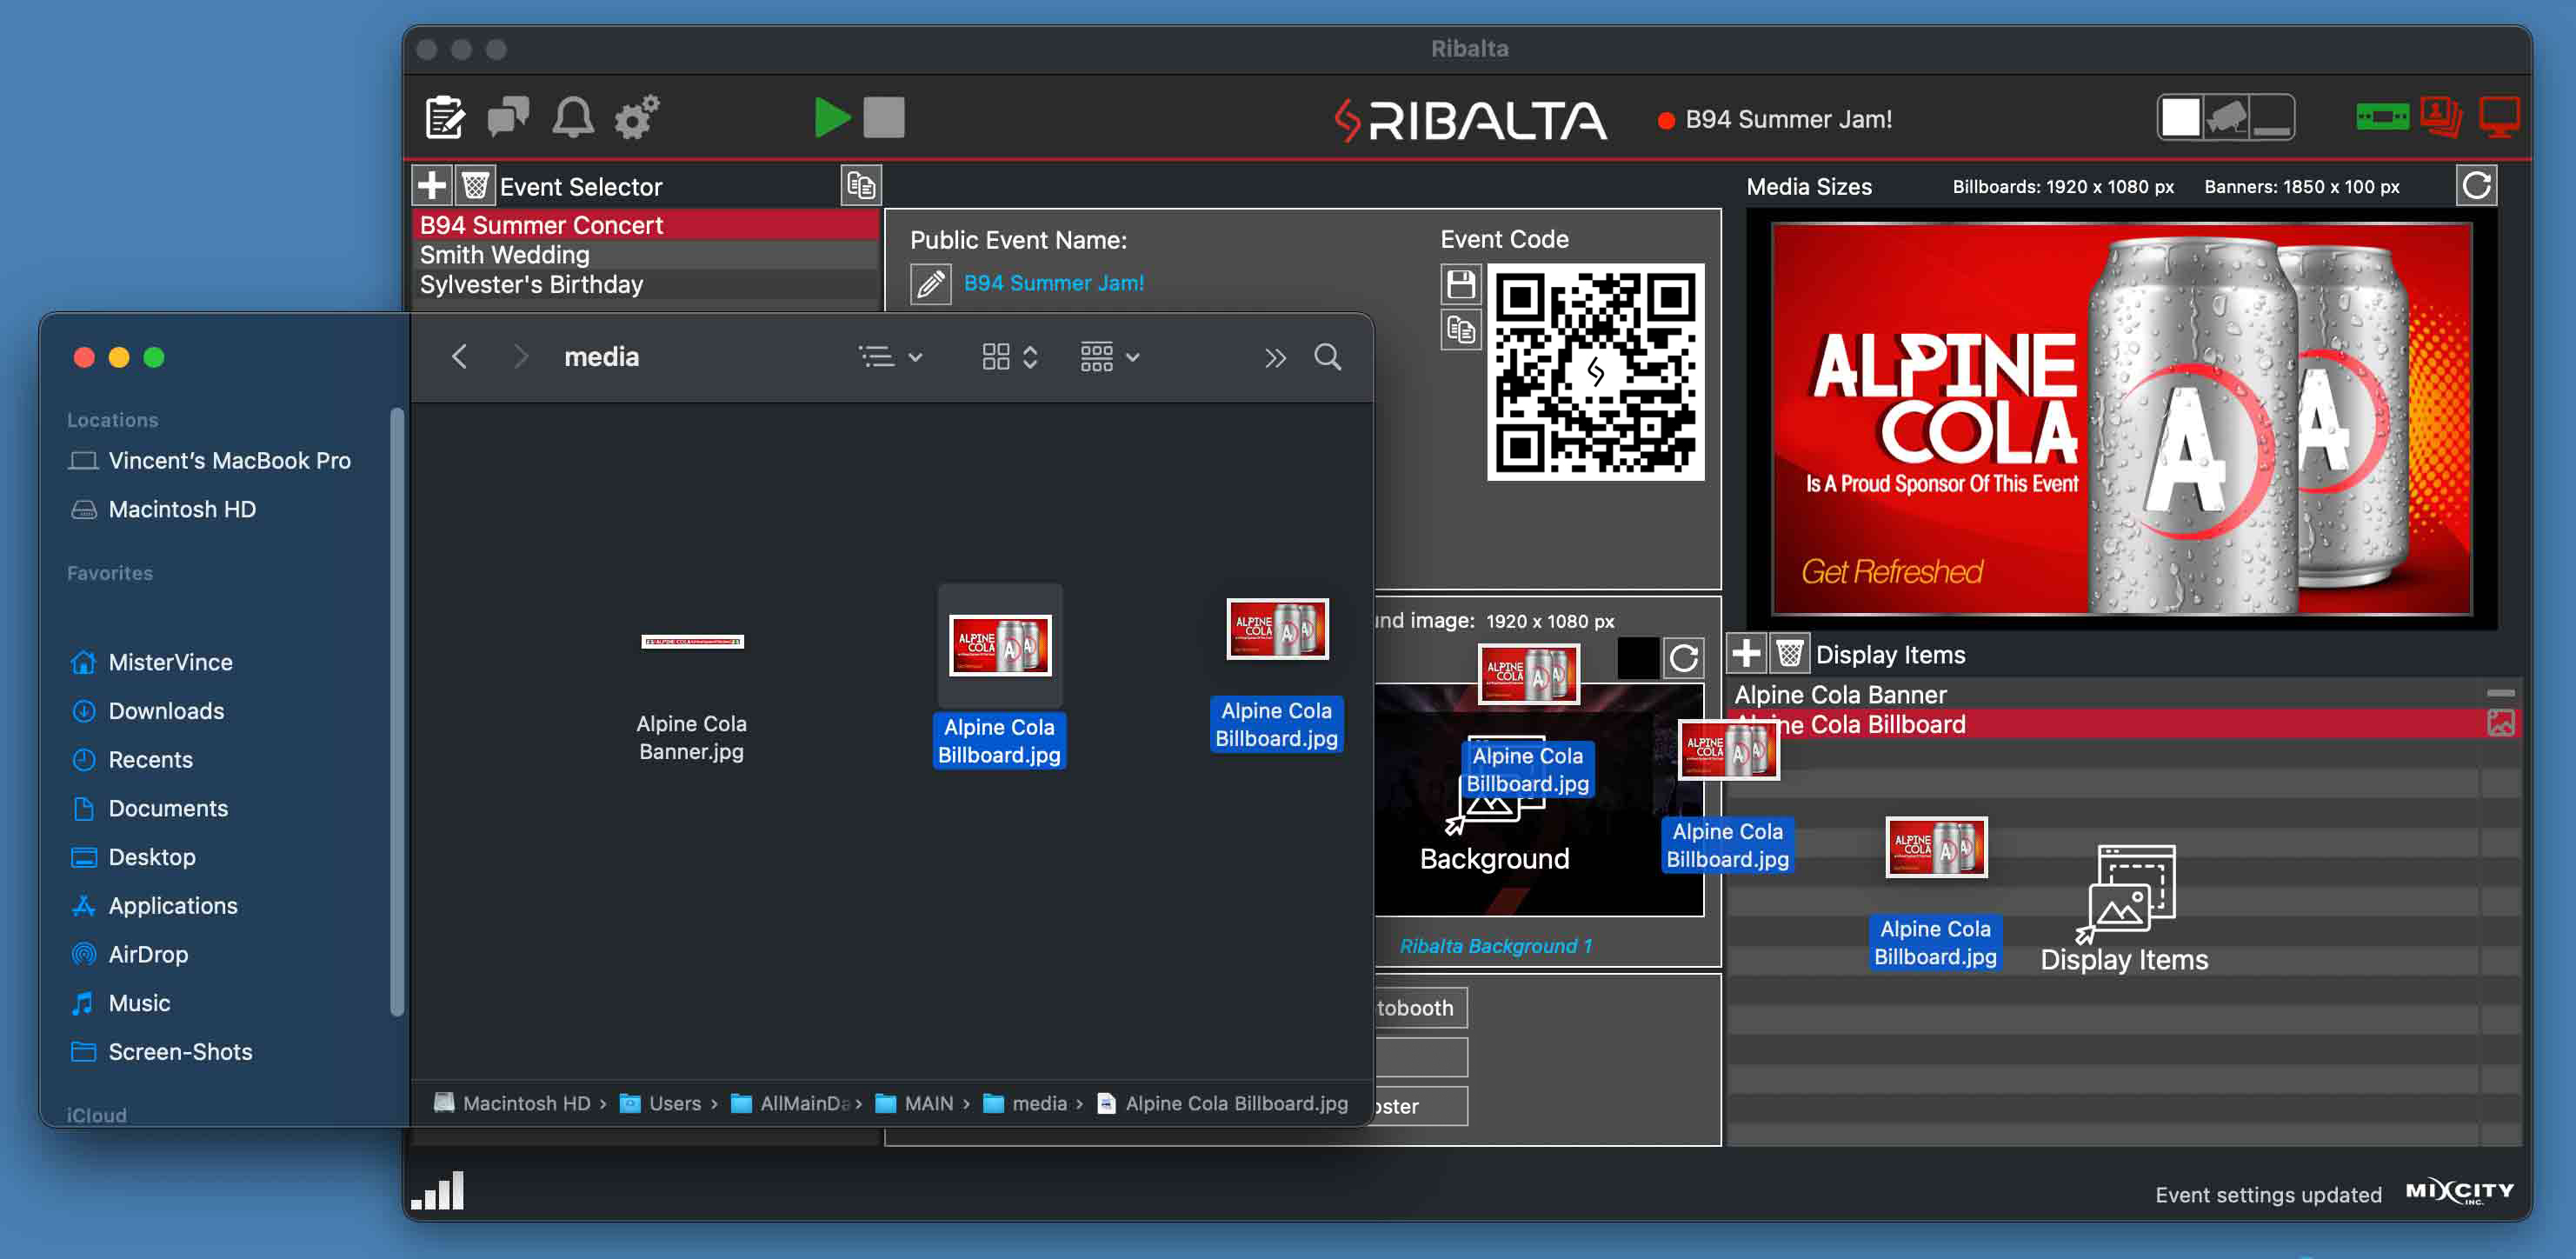
Task: Add new event with plus icon
Action: click(432, 186)
